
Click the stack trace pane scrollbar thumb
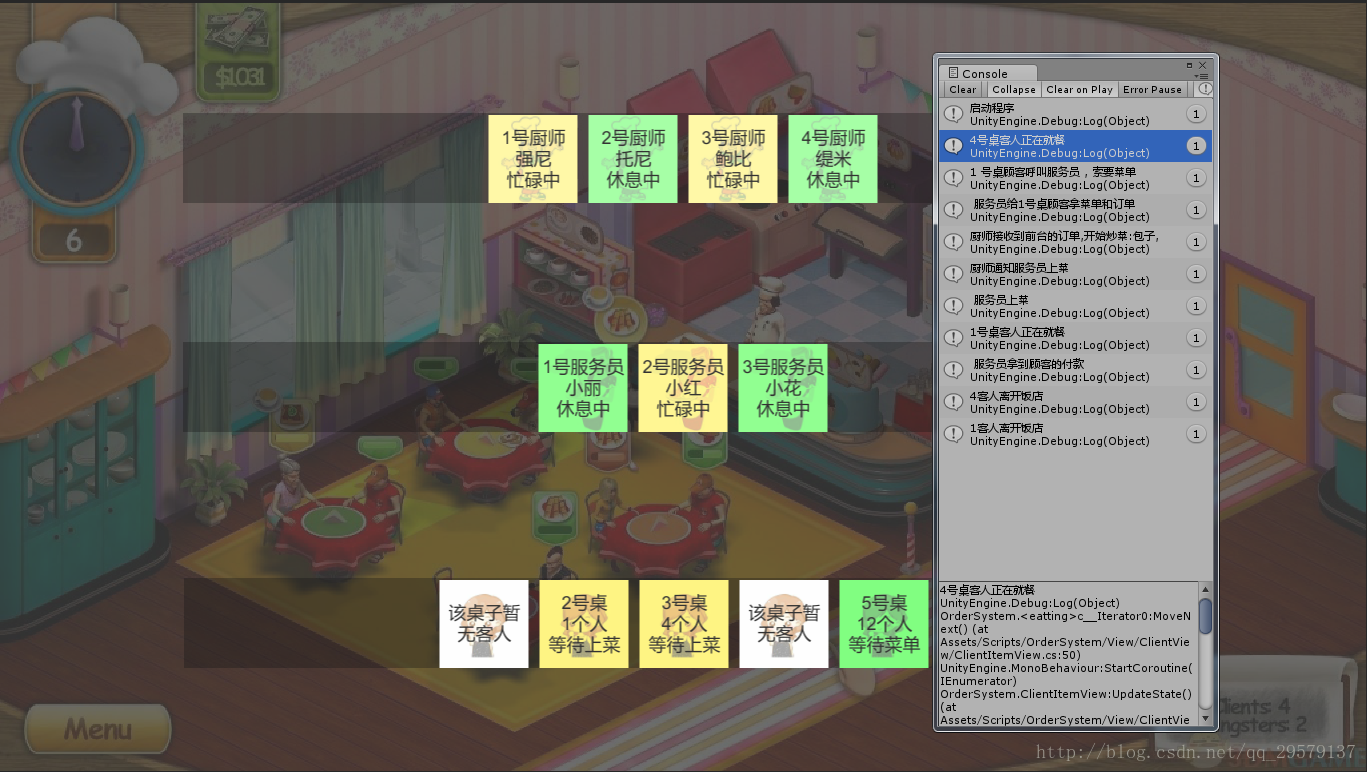coord(1205,615)
